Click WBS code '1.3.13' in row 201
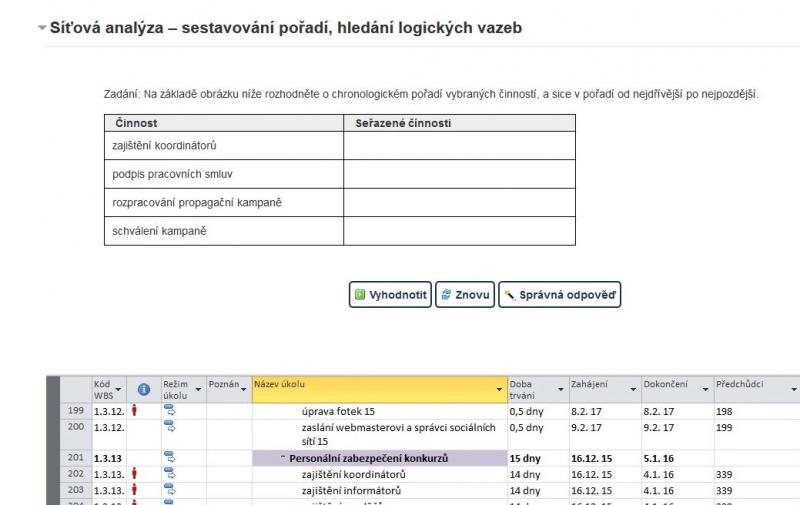800x505 pixels. [108, 459]
